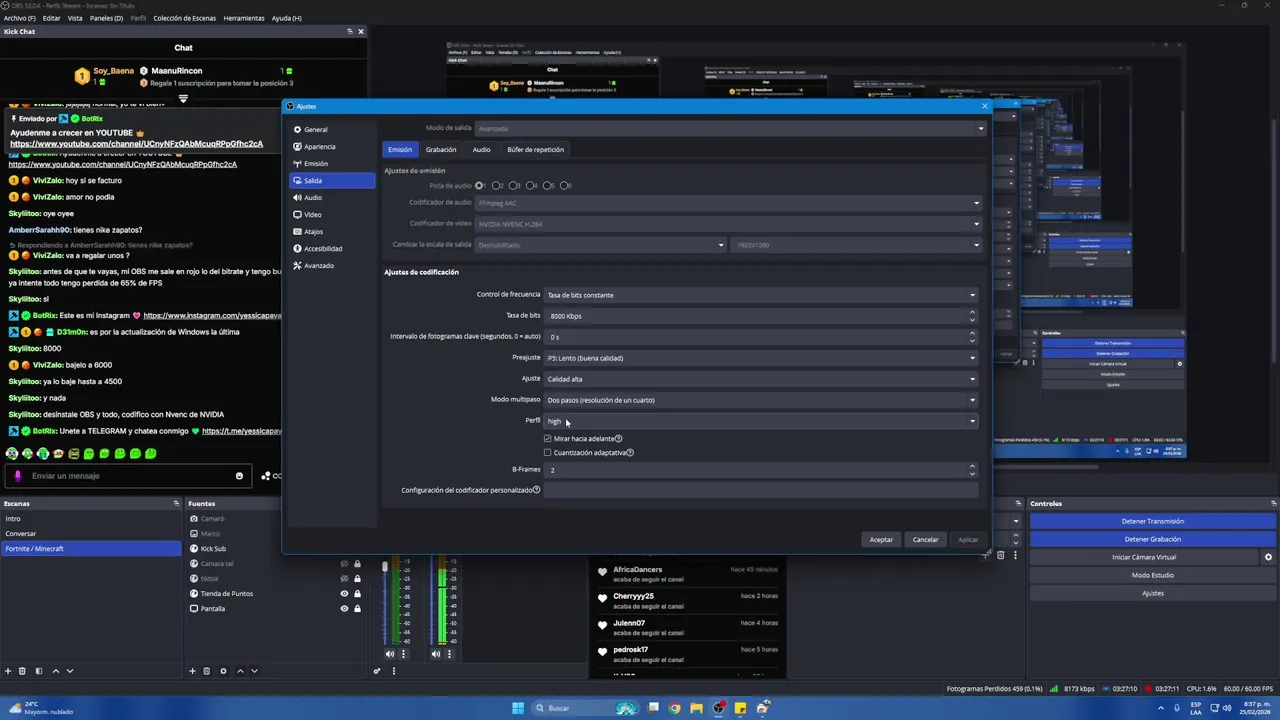Switch to Audio tab in Salida
Image resolution: width=1280 pixels, height=720 pixels.
pos(481,150)
